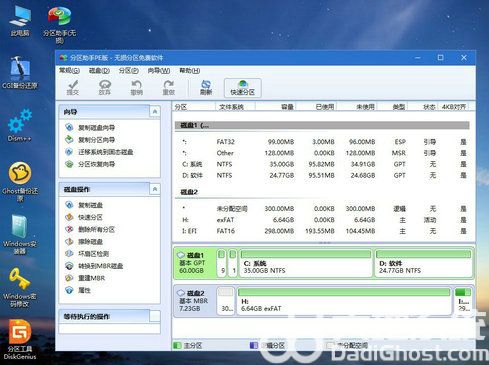Screen dimensions: 489x365
Task: Click the 容量 column header
Action: [275, 107]
